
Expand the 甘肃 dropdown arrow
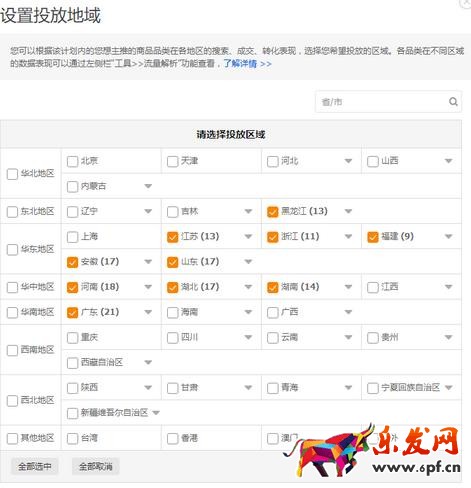pos(248,388)
